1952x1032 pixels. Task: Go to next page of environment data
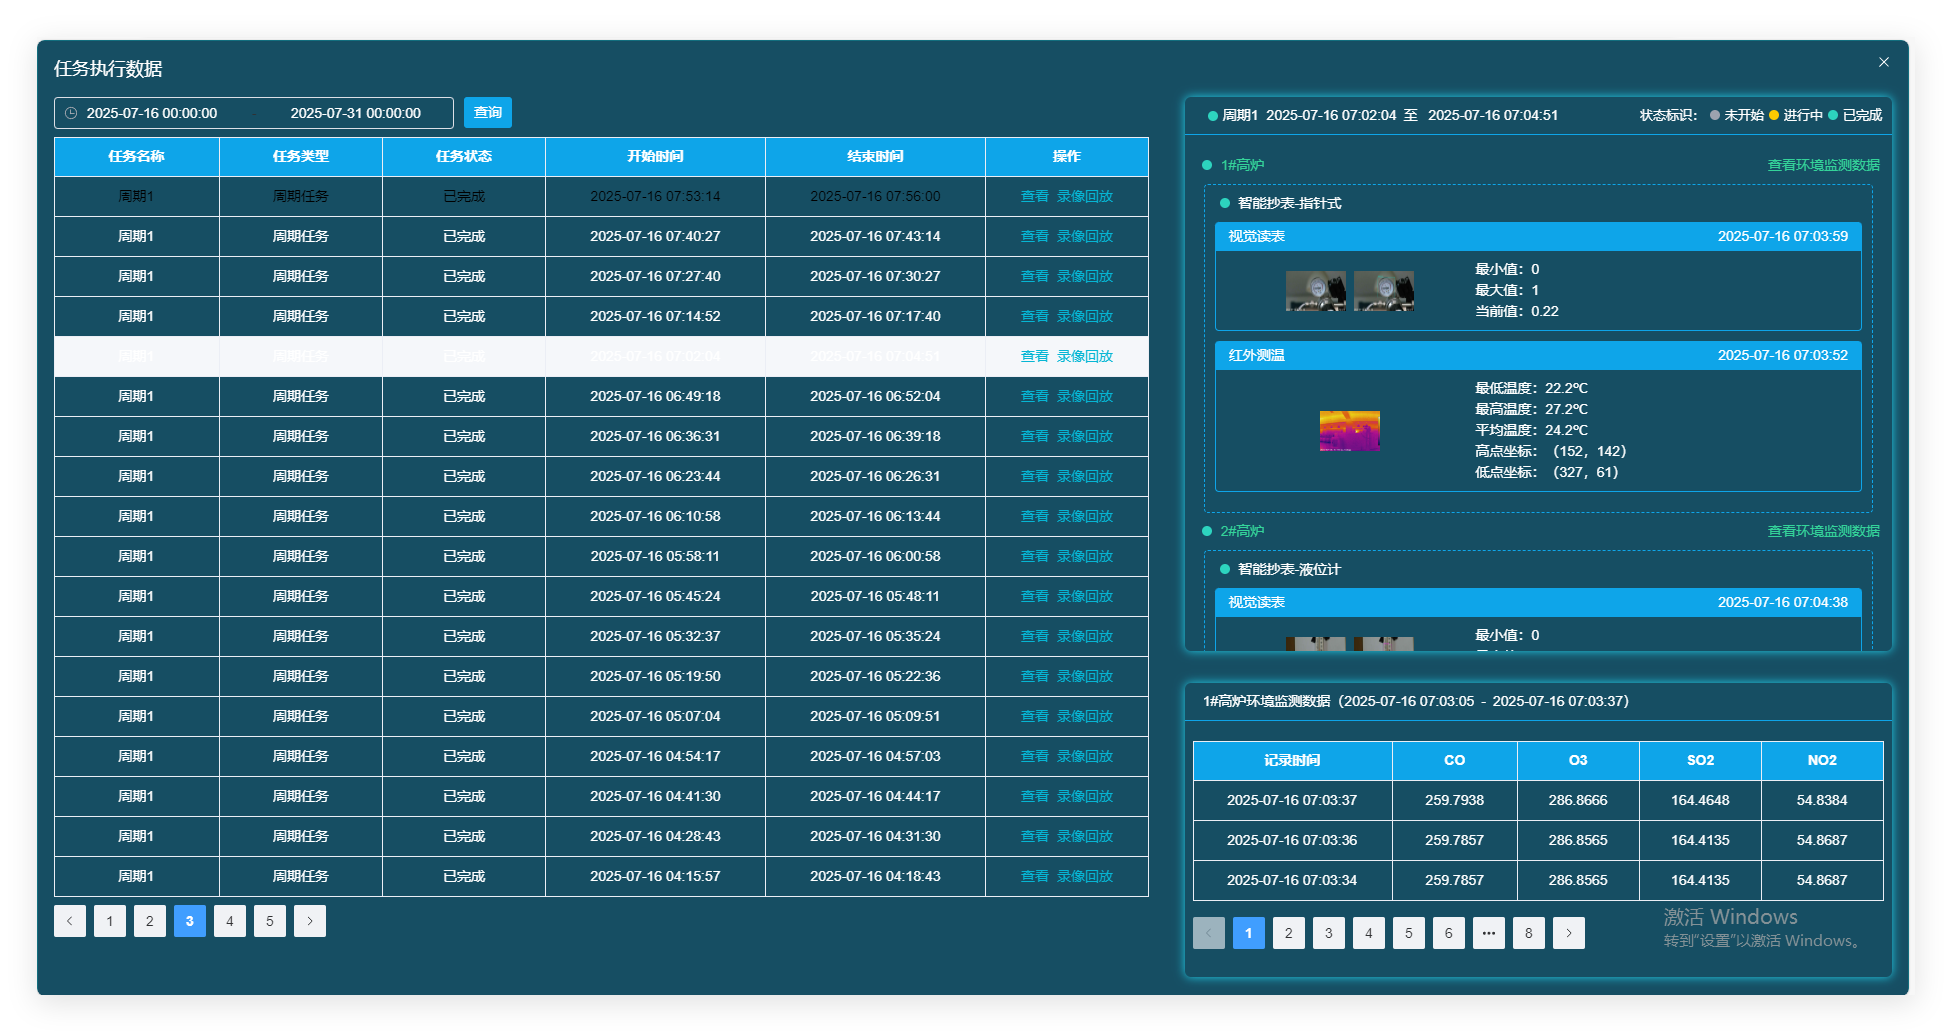click(x=1568, y=933)
